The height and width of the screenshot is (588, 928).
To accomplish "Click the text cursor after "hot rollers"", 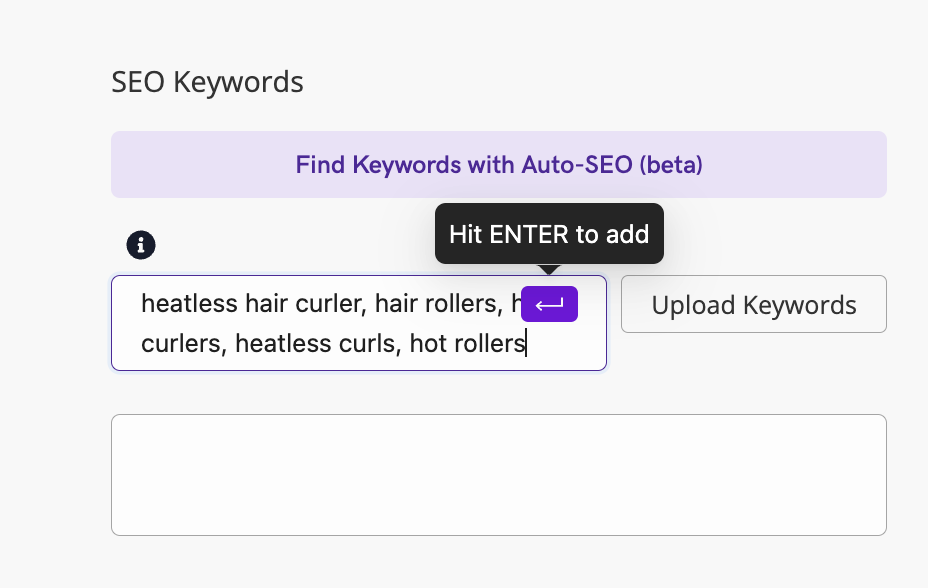I will click(x=527, y=344).
